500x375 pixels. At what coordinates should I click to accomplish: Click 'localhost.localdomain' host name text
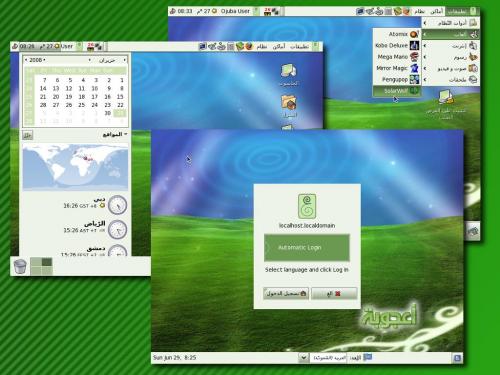click(x=307, y=226)
